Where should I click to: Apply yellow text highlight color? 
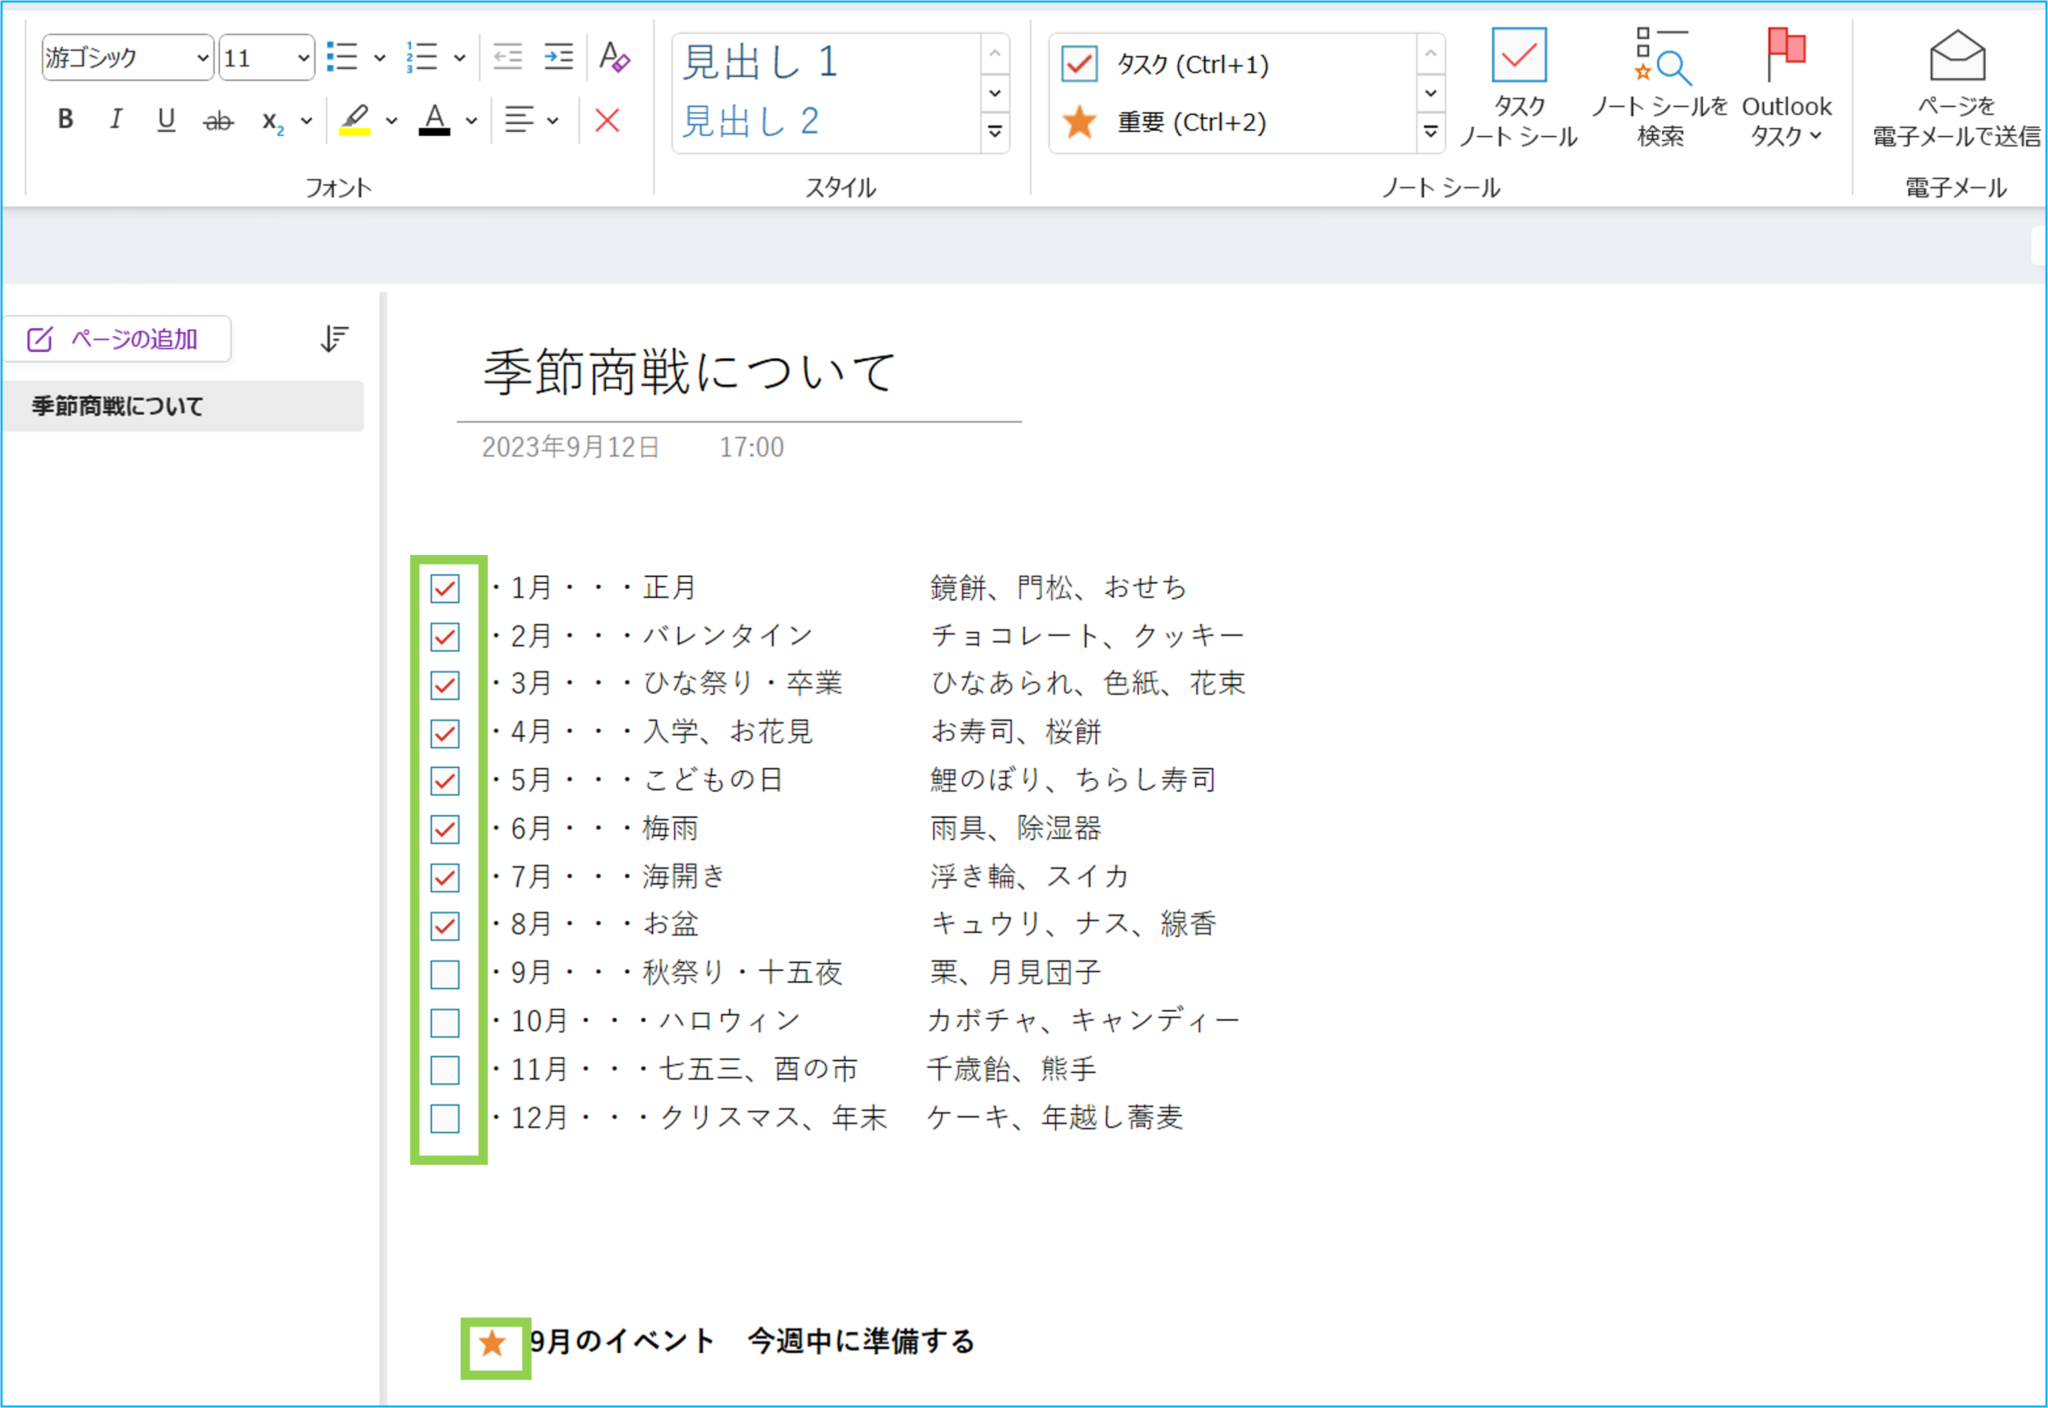(355, 120)
